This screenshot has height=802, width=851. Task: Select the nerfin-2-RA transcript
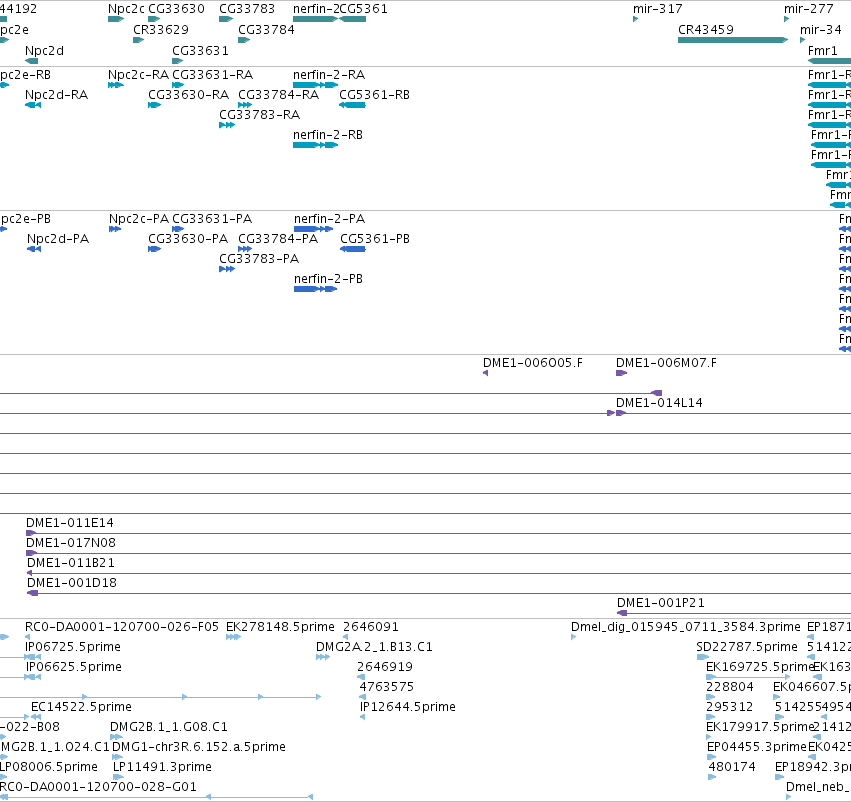point(315,85)
